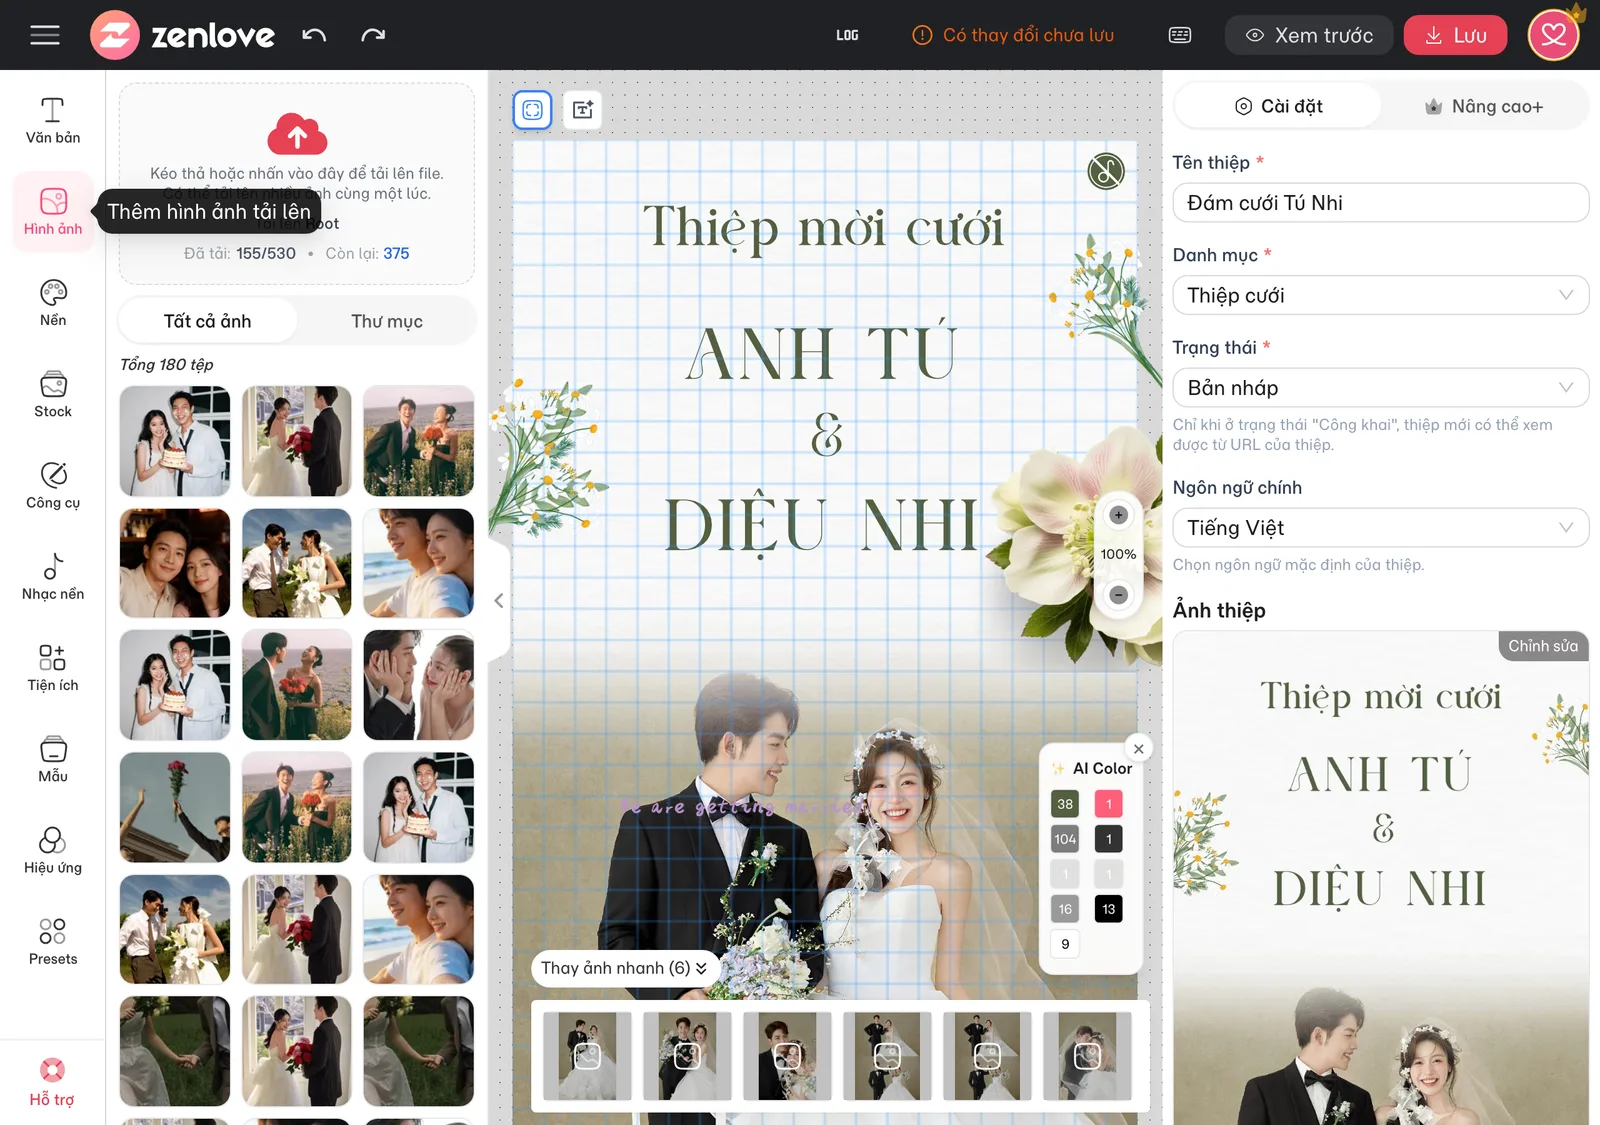This screenshot has height=1125, width=1600.
Task: Open the Mẫu templates panel
Action: click(53, 759)
